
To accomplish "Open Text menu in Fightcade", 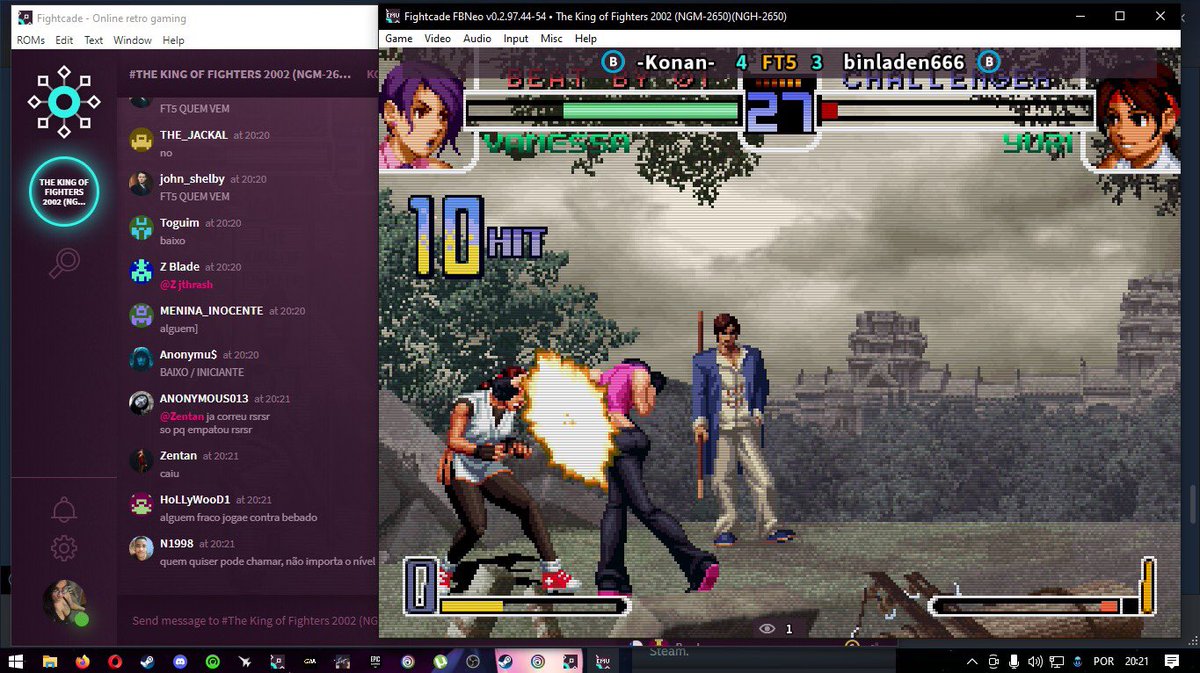I will pyautogui.click(x=93, y=40).
